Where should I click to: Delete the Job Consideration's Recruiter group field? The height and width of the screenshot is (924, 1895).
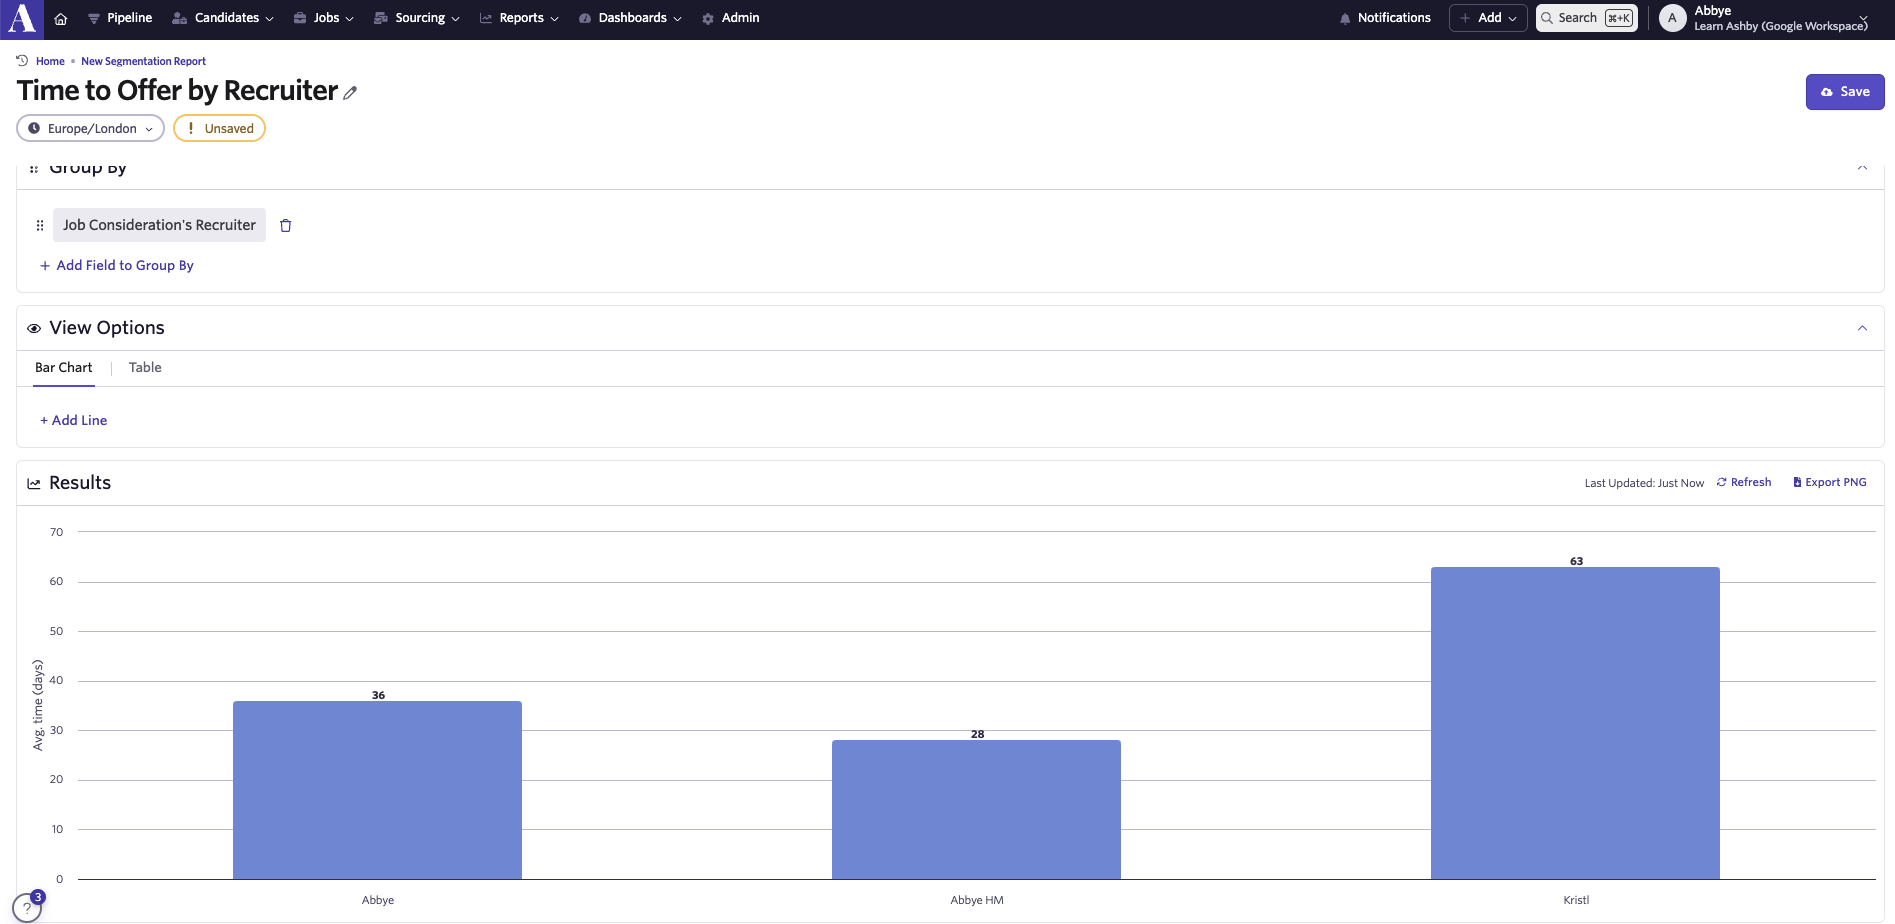click(285, 226)
